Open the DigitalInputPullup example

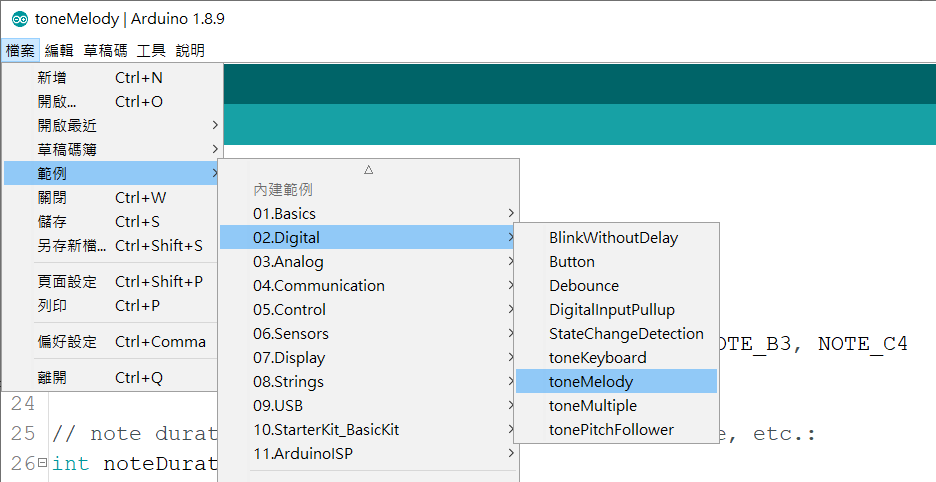coord(616,309)
